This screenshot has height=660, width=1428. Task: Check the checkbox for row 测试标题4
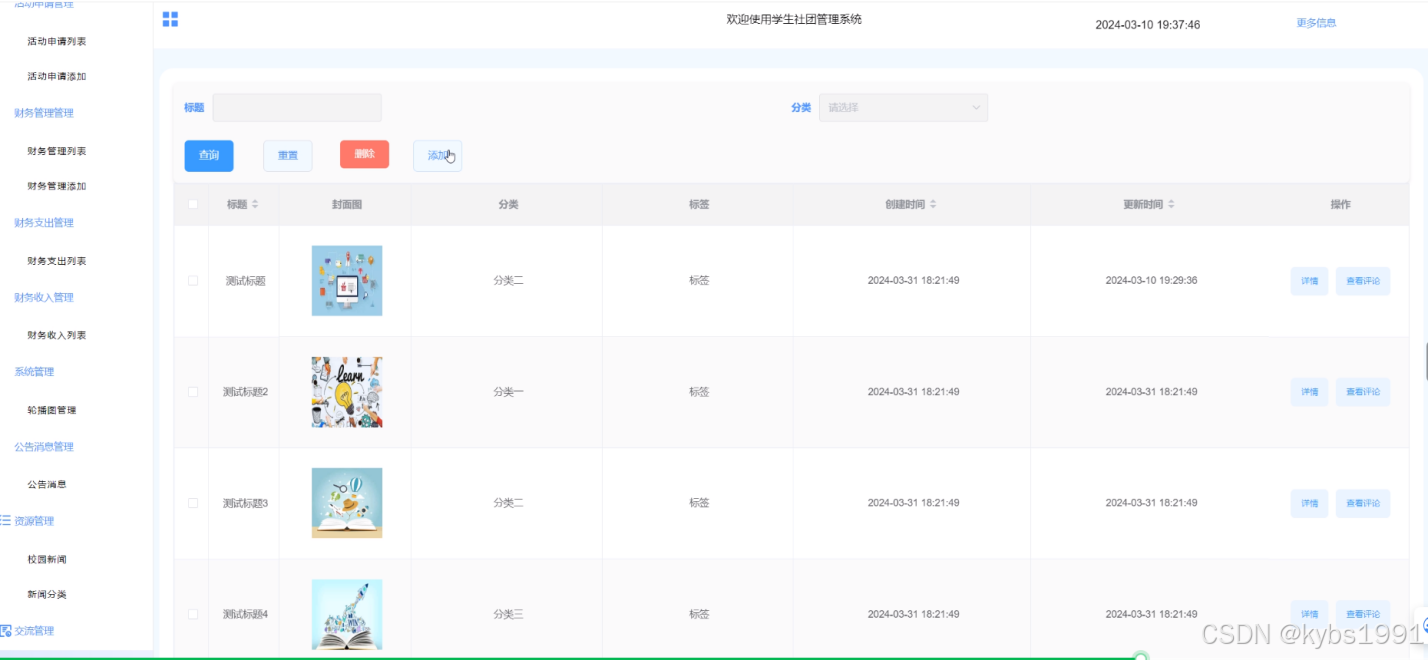click(193, 614)
